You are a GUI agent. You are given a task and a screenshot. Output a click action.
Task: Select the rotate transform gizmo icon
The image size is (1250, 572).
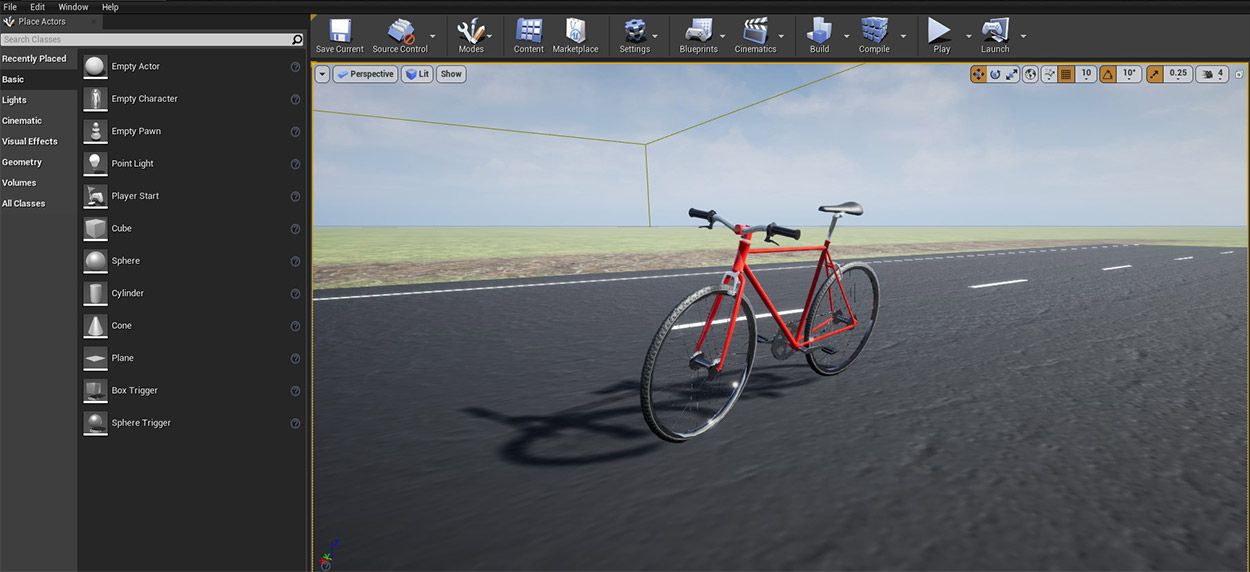(995, 74)
